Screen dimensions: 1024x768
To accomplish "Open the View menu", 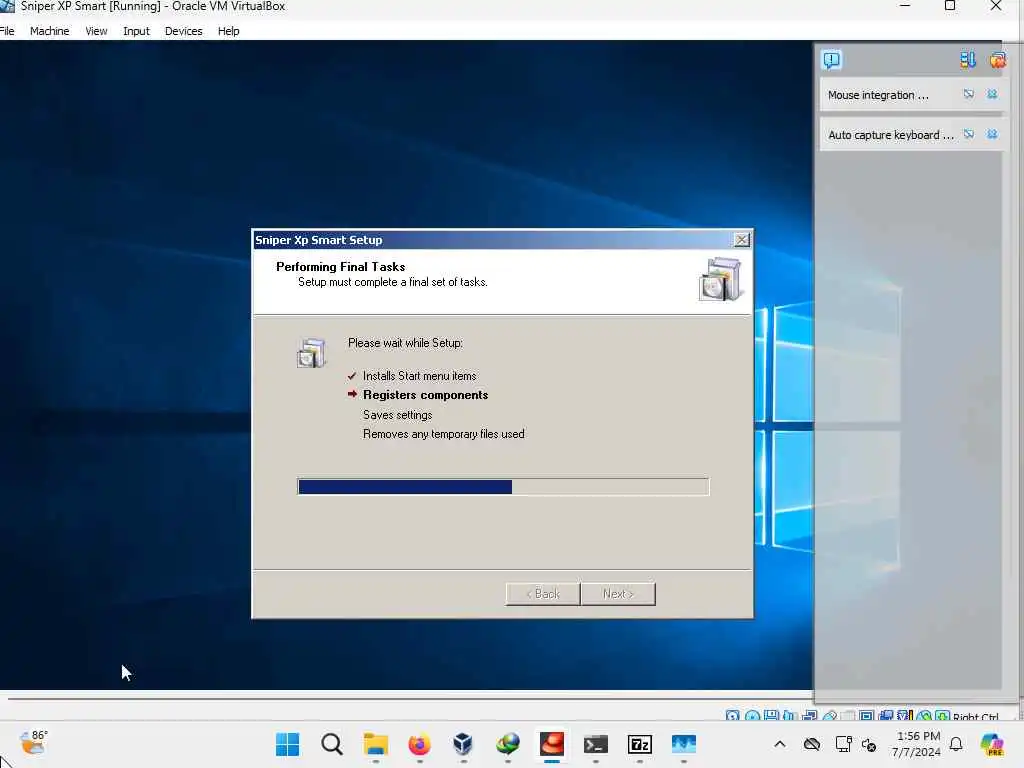I will point(96,31).
